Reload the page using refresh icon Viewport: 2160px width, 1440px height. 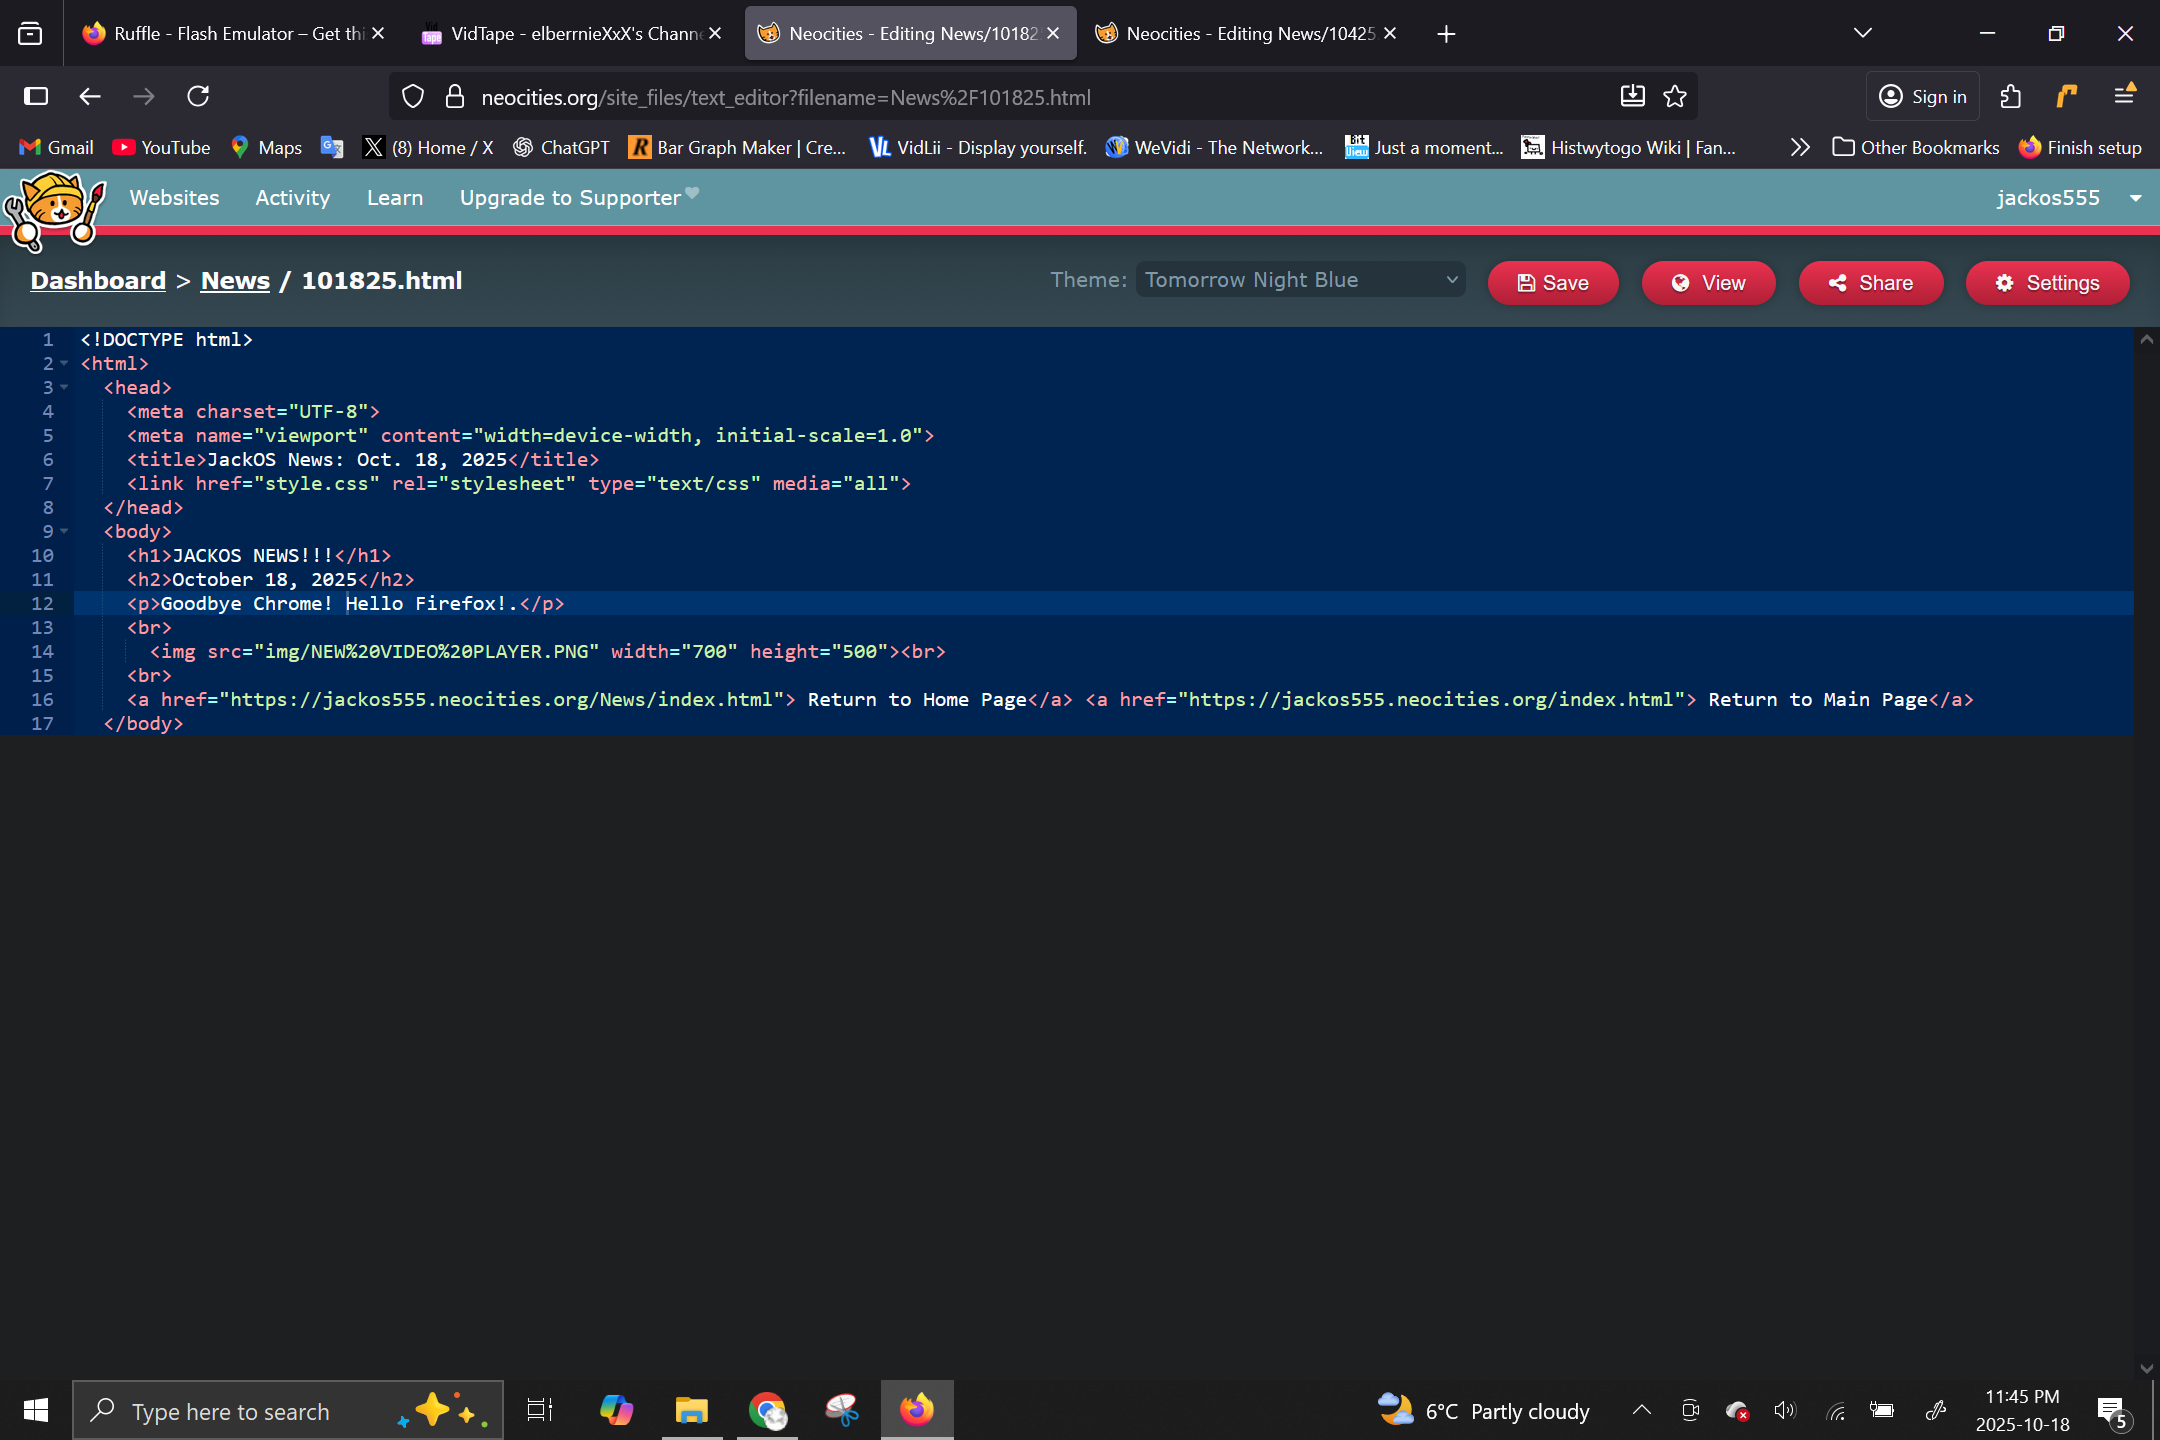click(x=198, y=97)
